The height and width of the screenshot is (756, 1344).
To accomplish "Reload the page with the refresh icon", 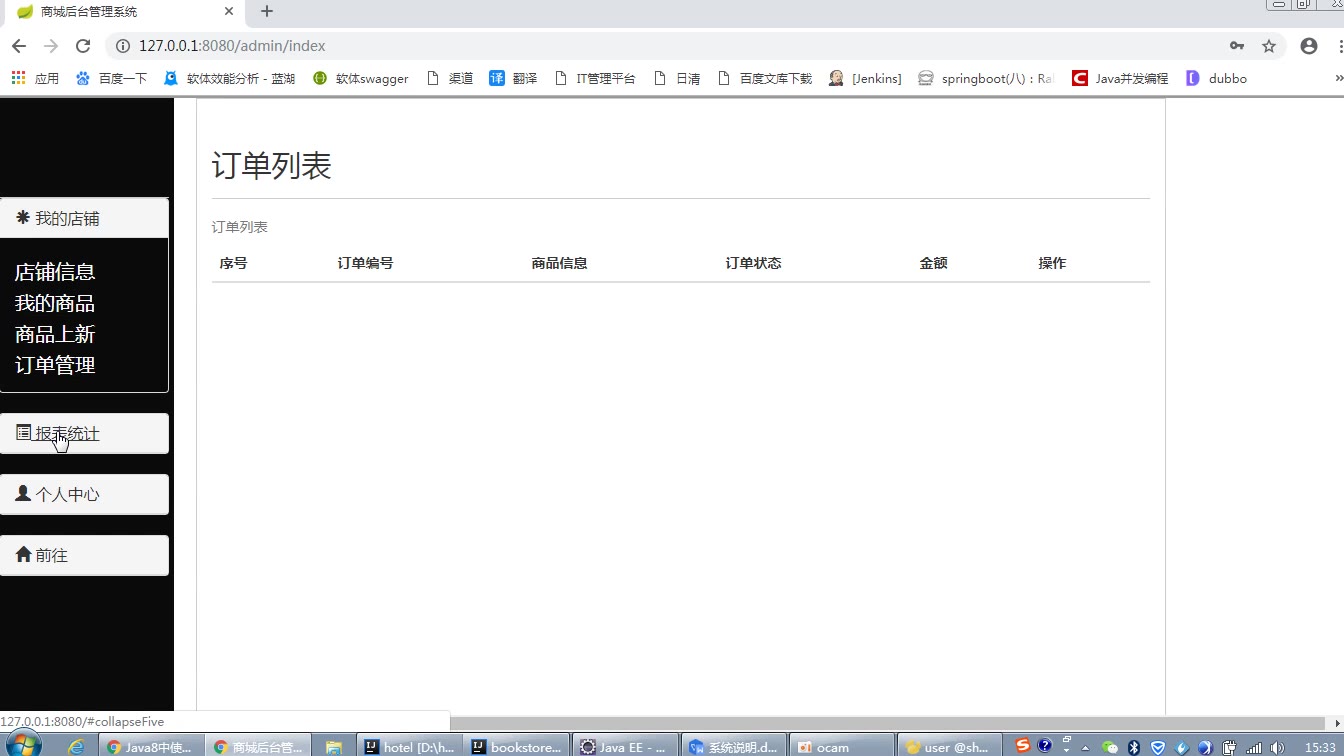I will 83,46.
